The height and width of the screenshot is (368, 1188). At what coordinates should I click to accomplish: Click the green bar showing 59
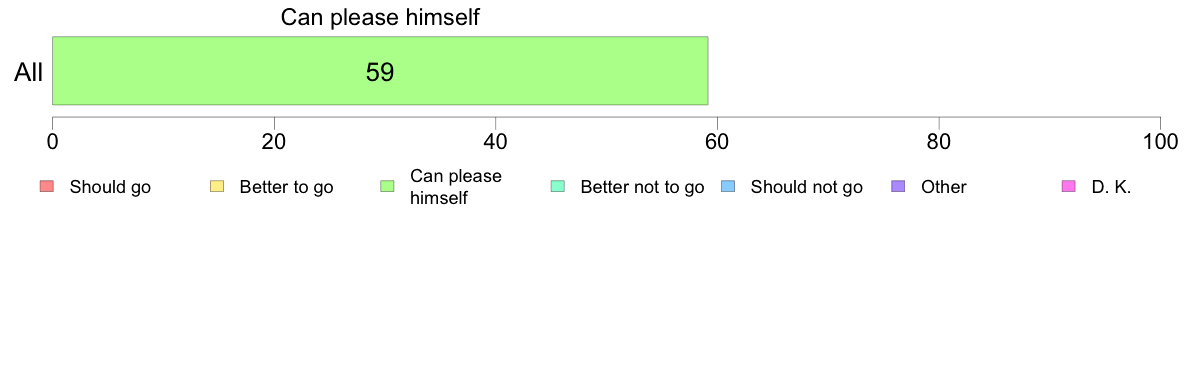point(380,70)
